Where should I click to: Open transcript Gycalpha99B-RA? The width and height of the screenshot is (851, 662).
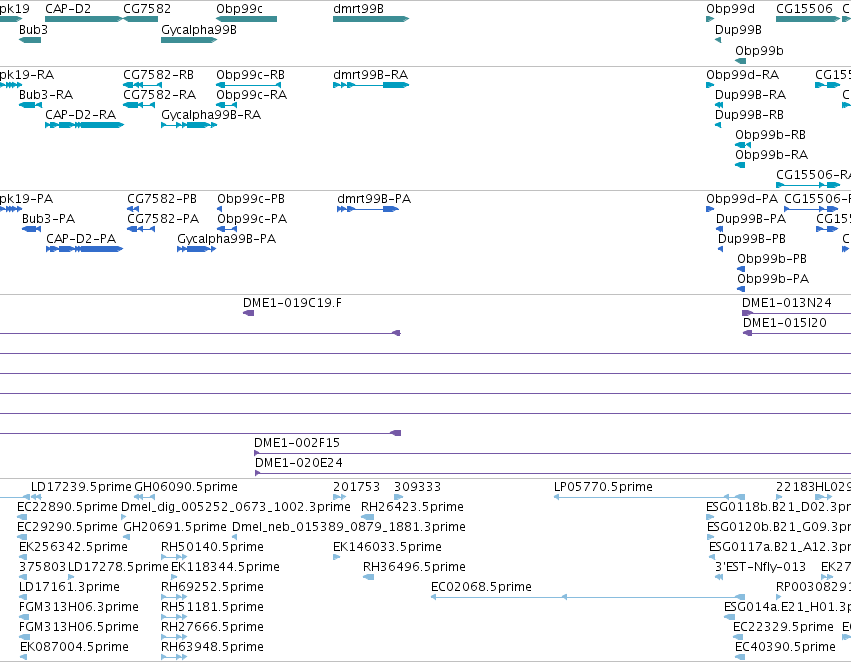point(189,125)
